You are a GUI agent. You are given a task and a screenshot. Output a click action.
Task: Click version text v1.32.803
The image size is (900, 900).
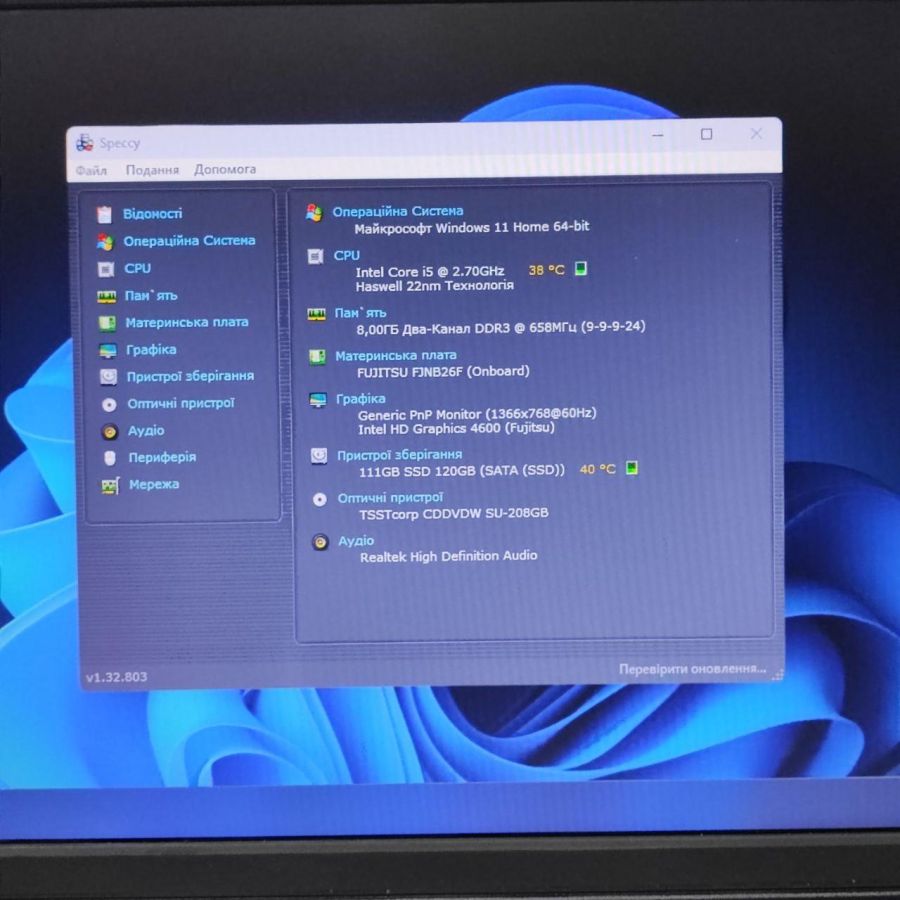(x=117, y=677)
